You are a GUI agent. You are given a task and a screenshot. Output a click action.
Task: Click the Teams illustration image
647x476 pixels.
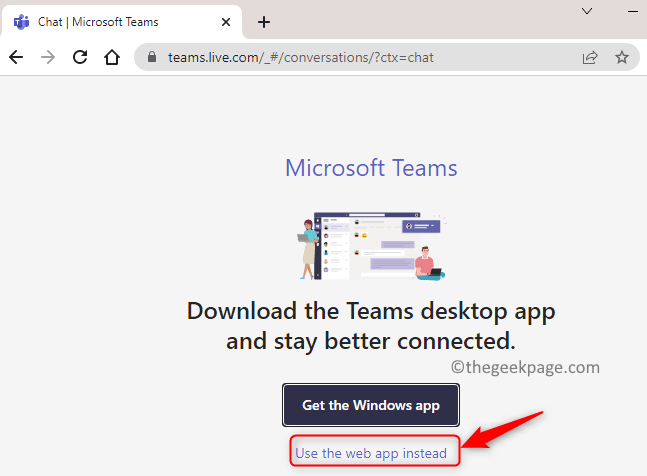click(372, 246)
